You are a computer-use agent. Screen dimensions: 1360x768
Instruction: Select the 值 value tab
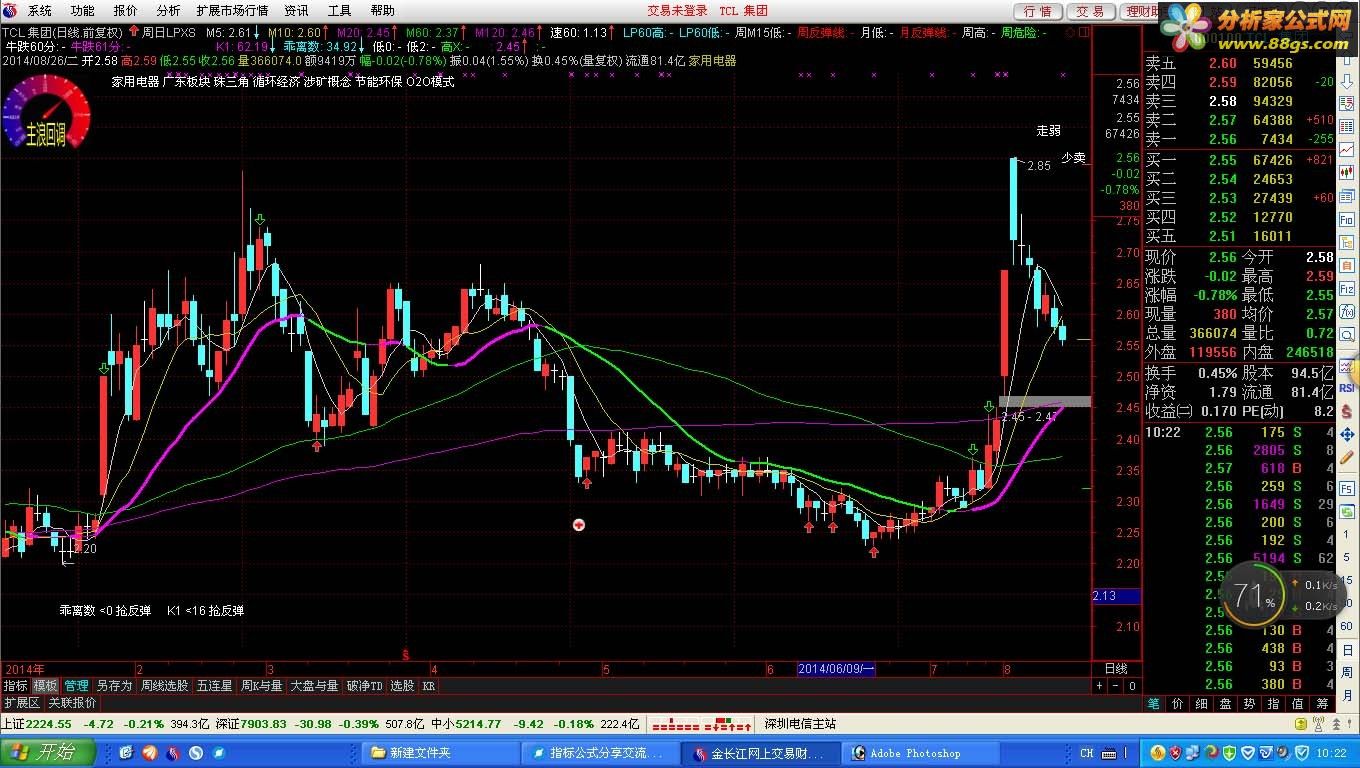[1298, 704]
